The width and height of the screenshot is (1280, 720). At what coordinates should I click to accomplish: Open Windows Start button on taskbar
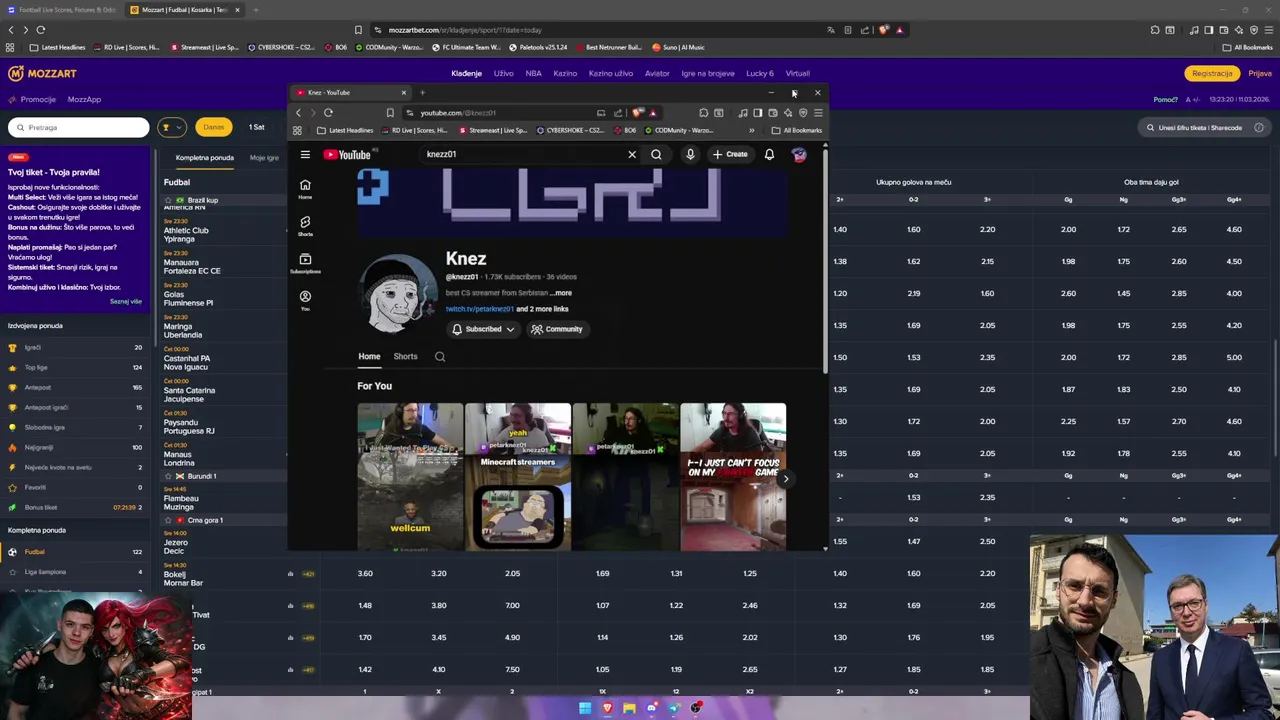tap(585, 708)
